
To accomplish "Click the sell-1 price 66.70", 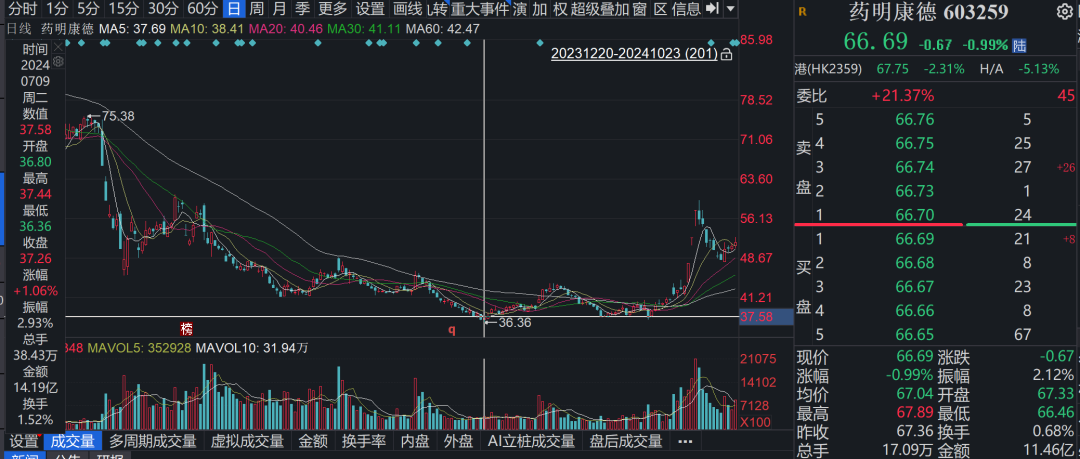I will click(x=915, y=215).
